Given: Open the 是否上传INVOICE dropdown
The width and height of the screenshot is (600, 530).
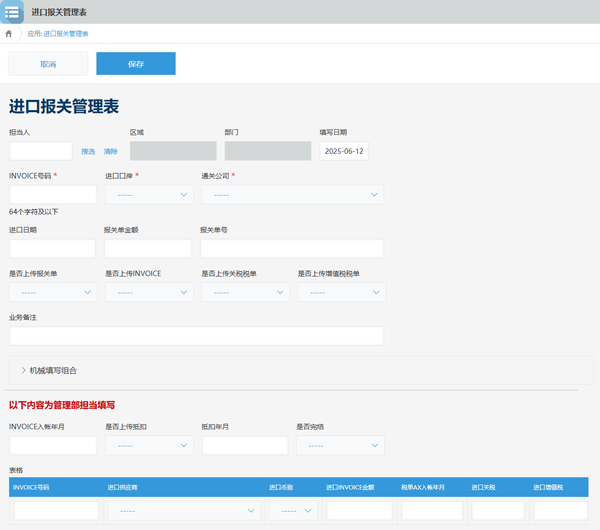Looking at the screenshot, I should [x=149, y=292].
